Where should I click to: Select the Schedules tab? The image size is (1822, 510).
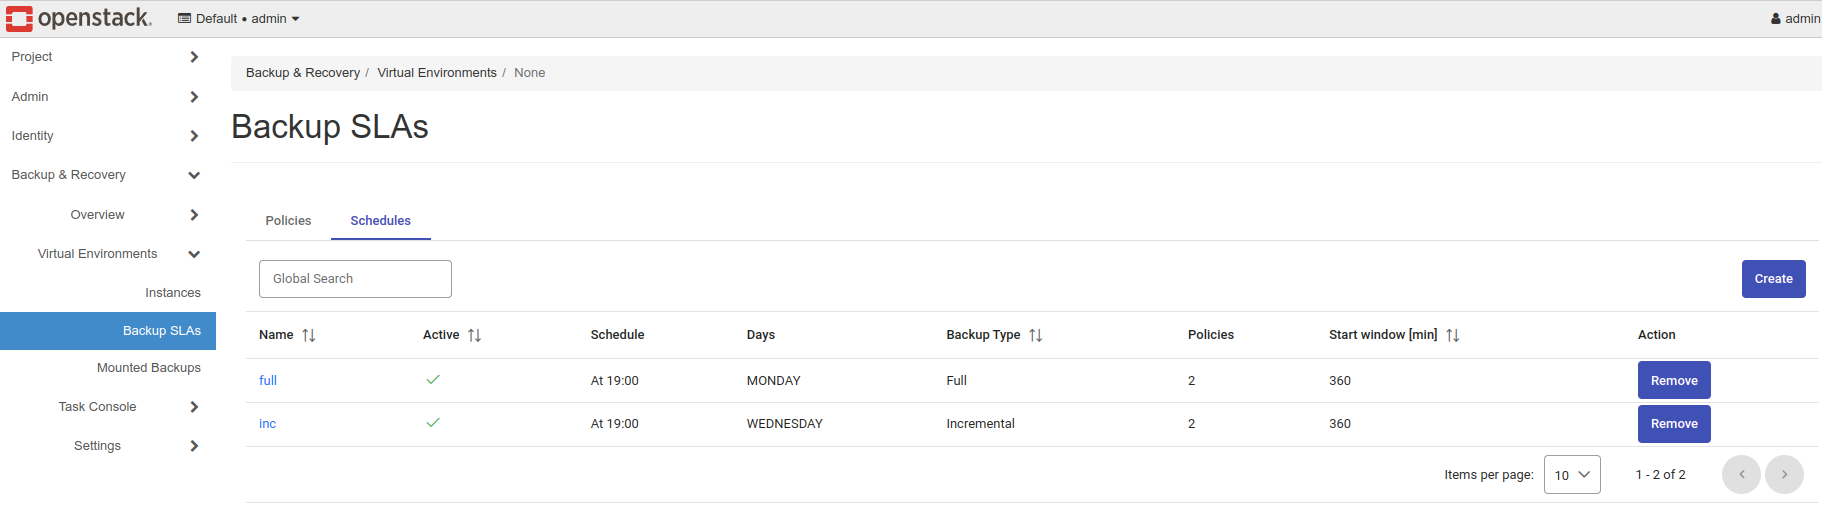pos(380,221)
